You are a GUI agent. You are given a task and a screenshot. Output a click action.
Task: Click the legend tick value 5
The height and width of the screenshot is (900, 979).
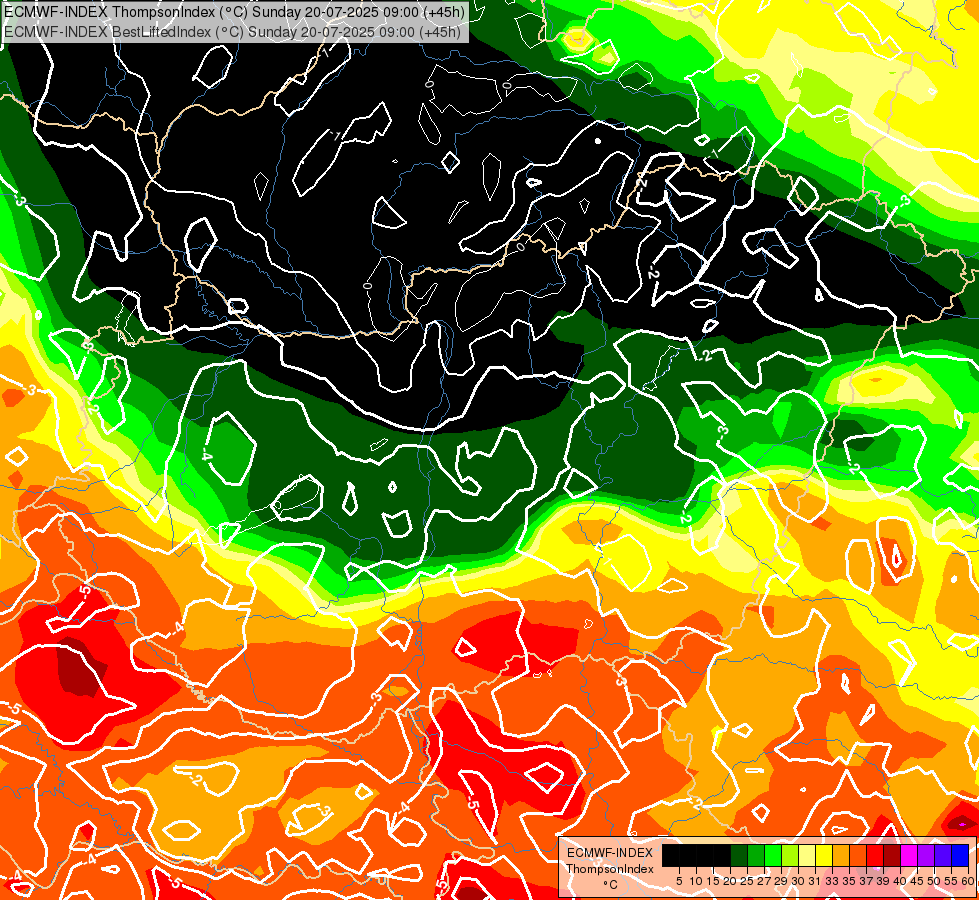click(679, 881)
